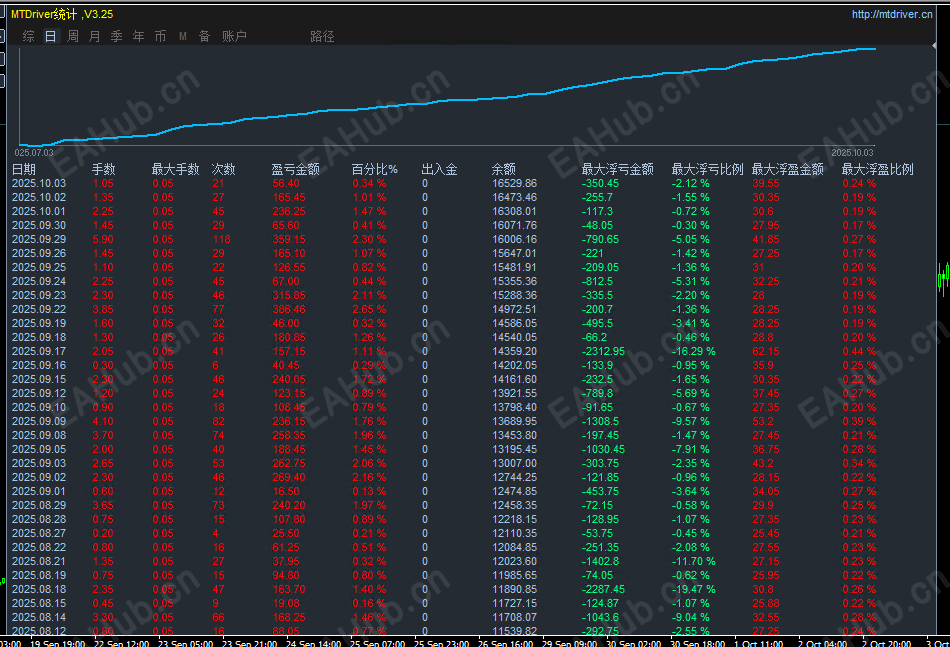Click the profit amount 386.46
This screenshot has height=647, width=950.
coord(289,310)
